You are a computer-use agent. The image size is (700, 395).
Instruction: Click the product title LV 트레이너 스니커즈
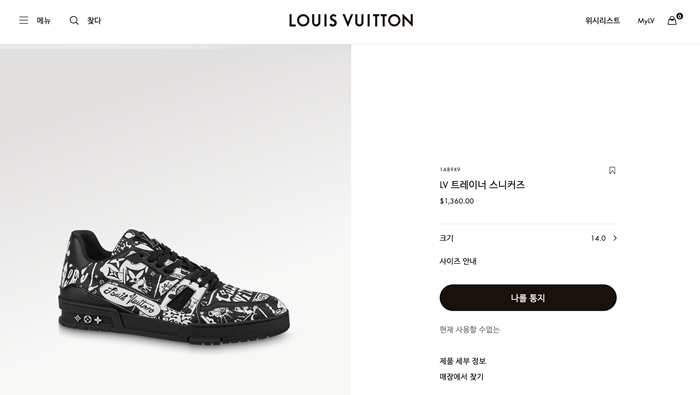482,185
